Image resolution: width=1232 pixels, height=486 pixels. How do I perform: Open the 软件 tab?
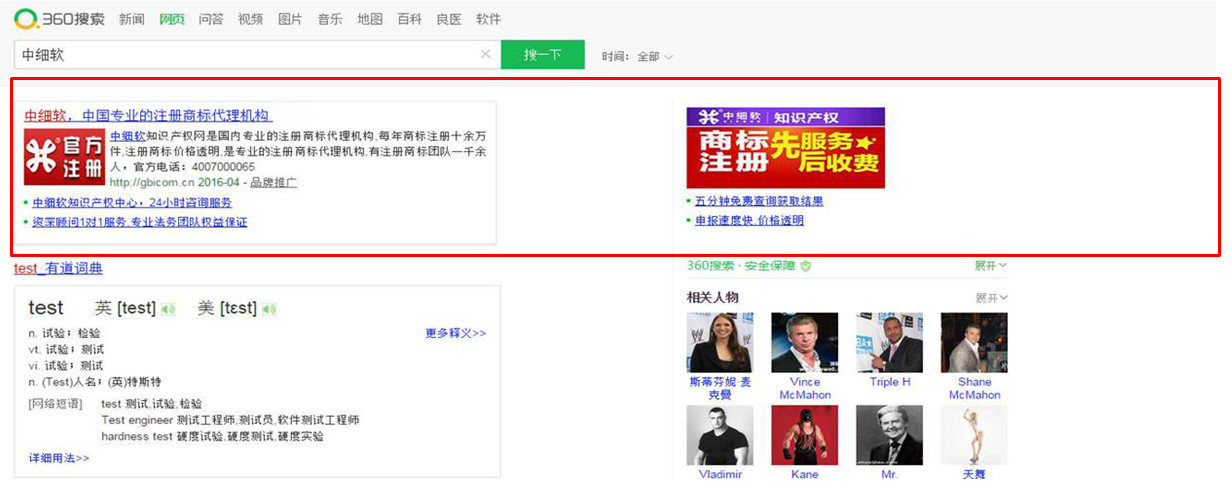488,20
